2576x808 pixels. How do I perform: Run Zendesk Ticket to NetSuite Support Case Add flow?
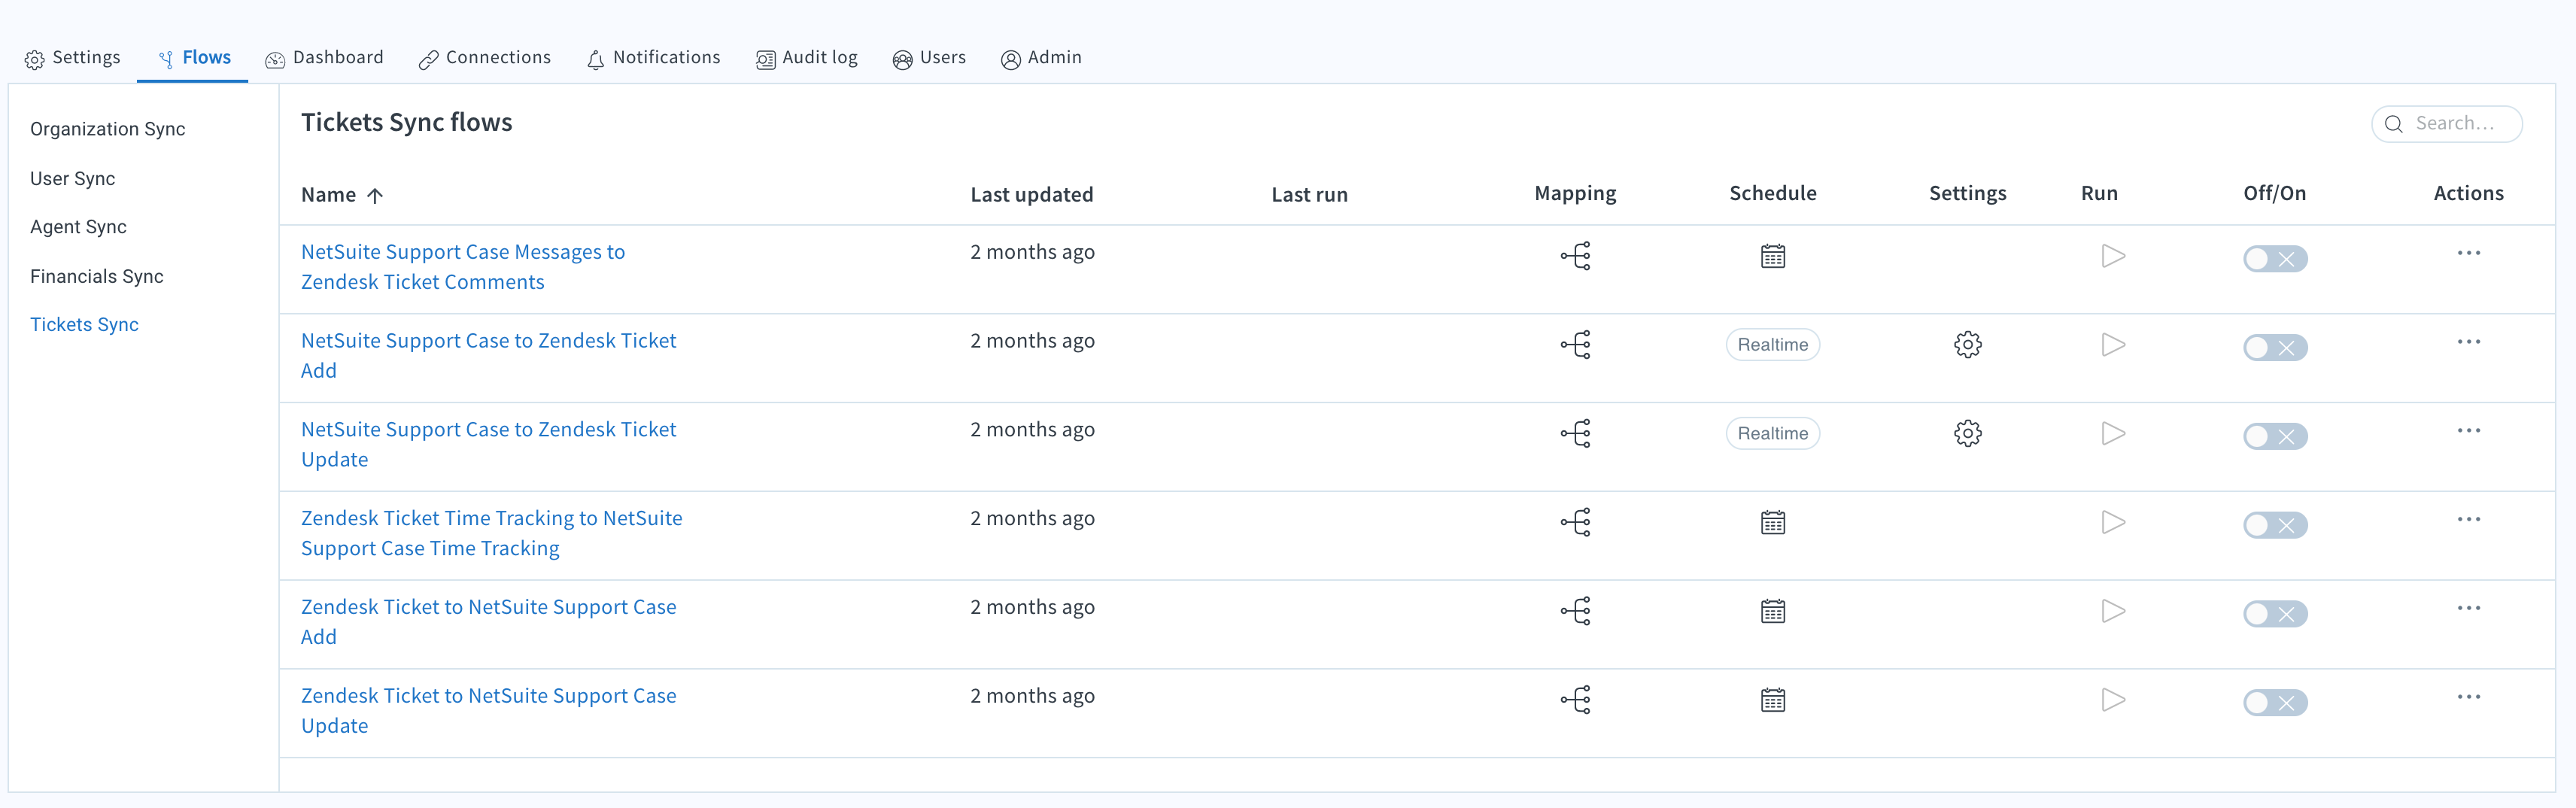pos(2113,611)
